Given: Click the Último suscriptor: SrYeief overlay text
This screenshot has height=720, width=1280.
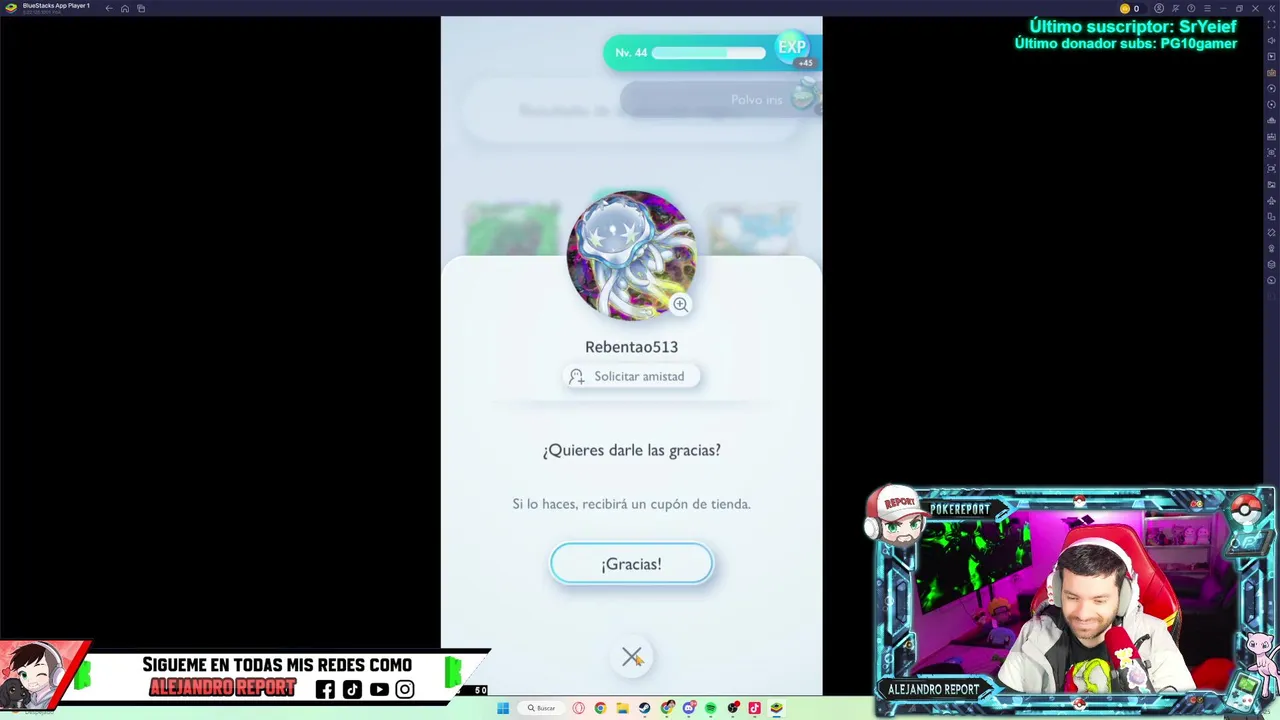Looking at the screenshot, I should click(1133, 27).
